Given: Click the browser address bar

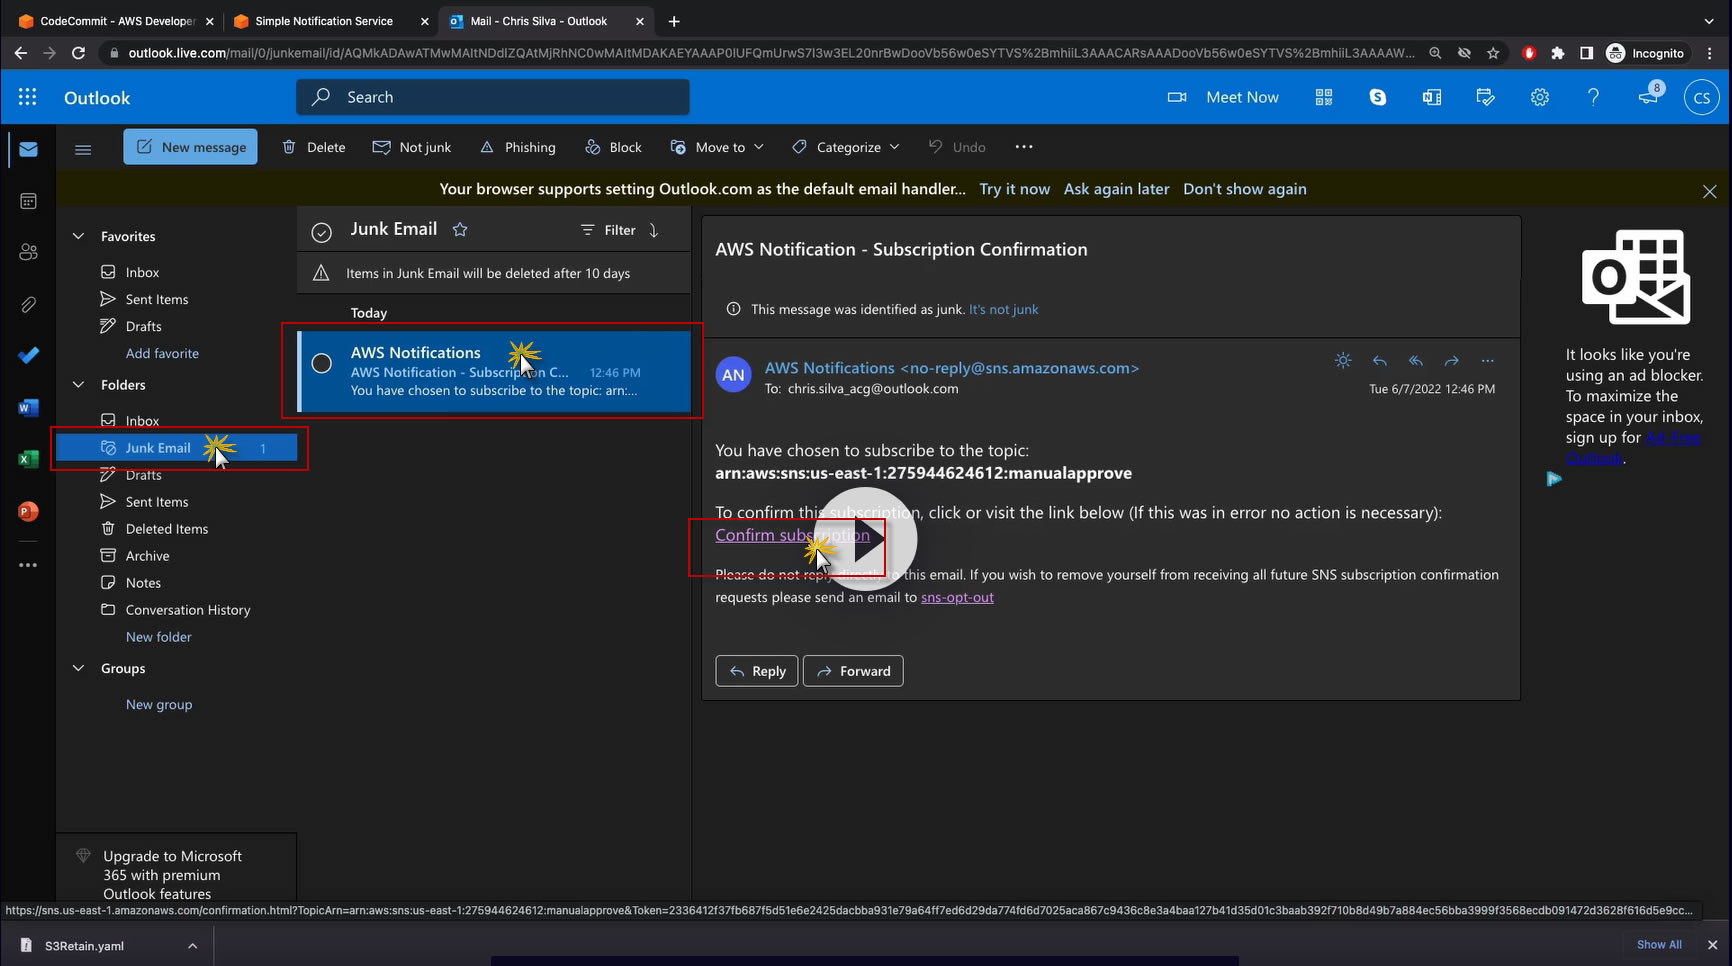Looking at the screenshot, I should coord(770,53).
